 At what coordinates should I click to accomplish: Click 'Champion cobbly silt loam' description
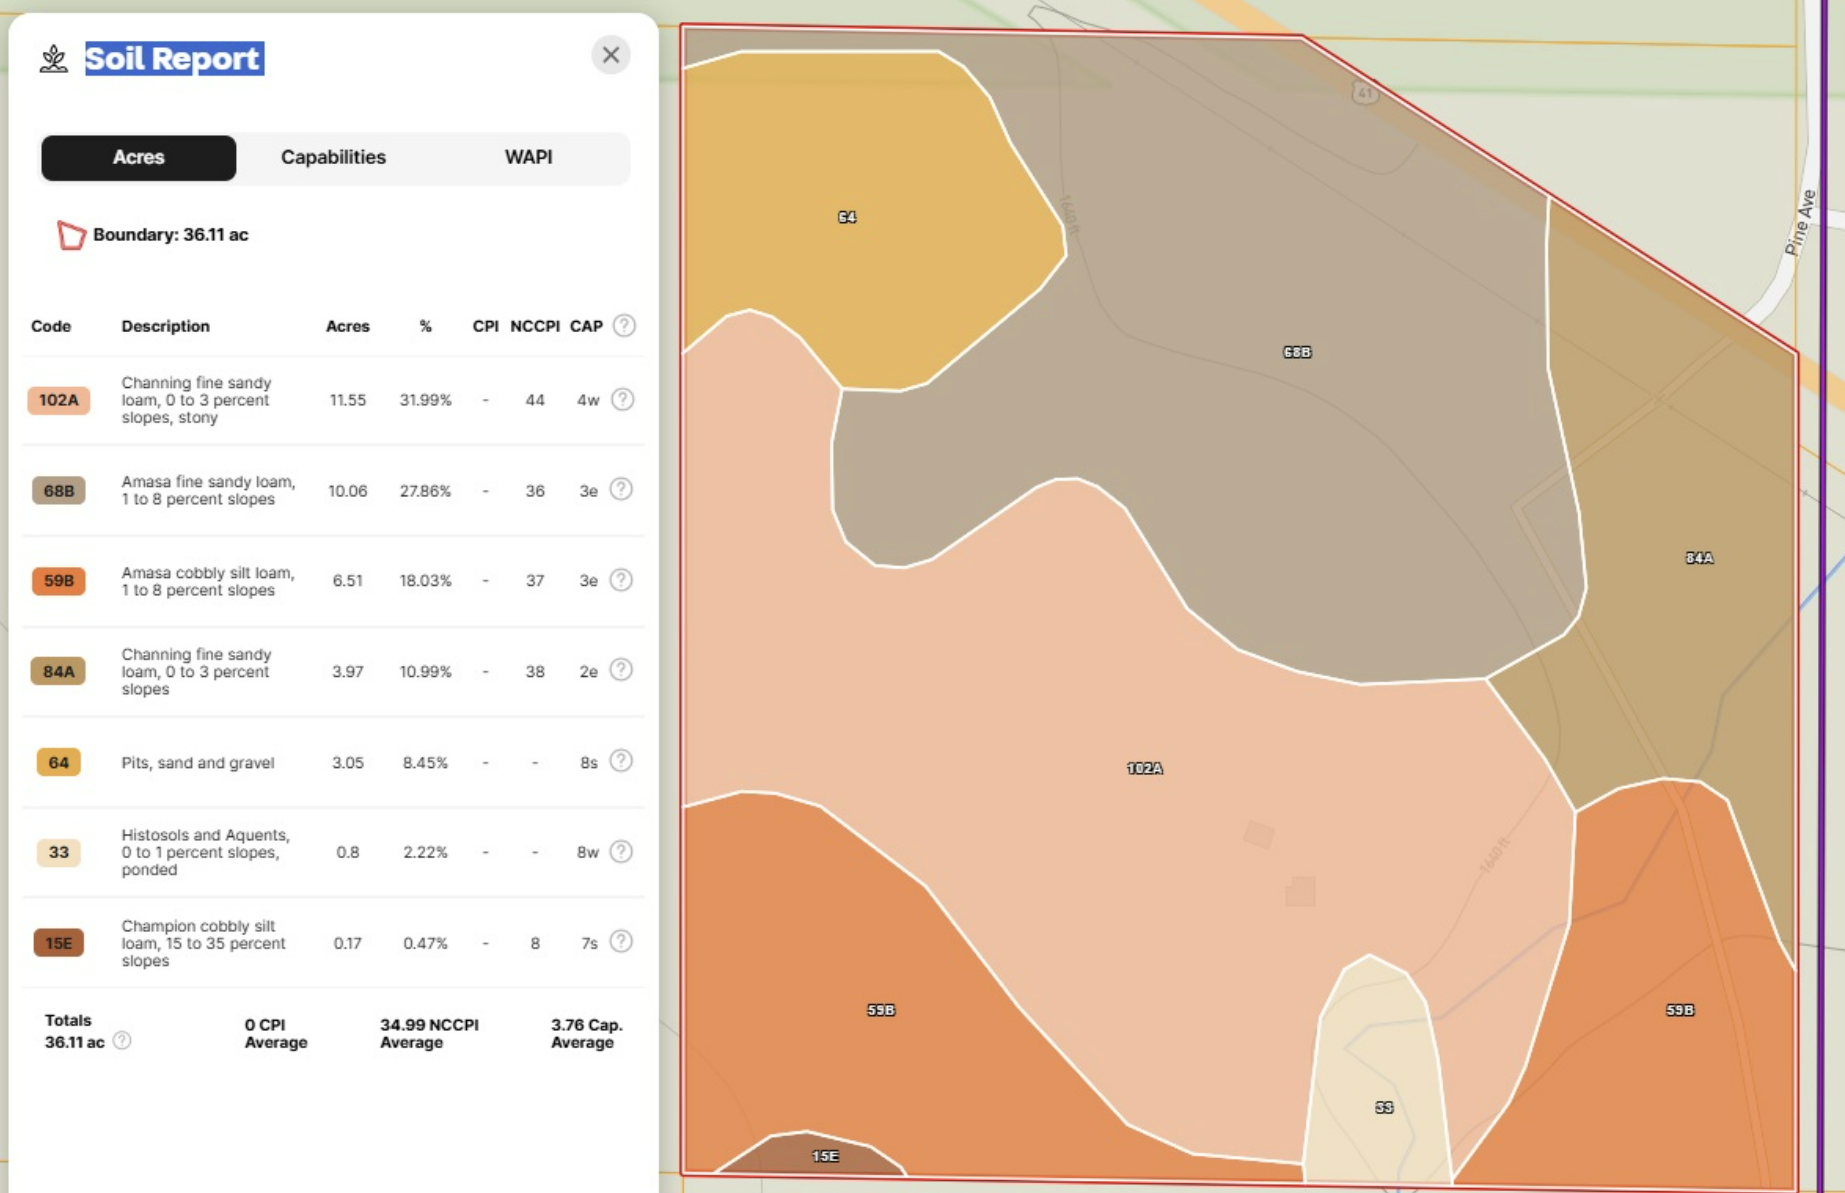[x=203, y=943]
